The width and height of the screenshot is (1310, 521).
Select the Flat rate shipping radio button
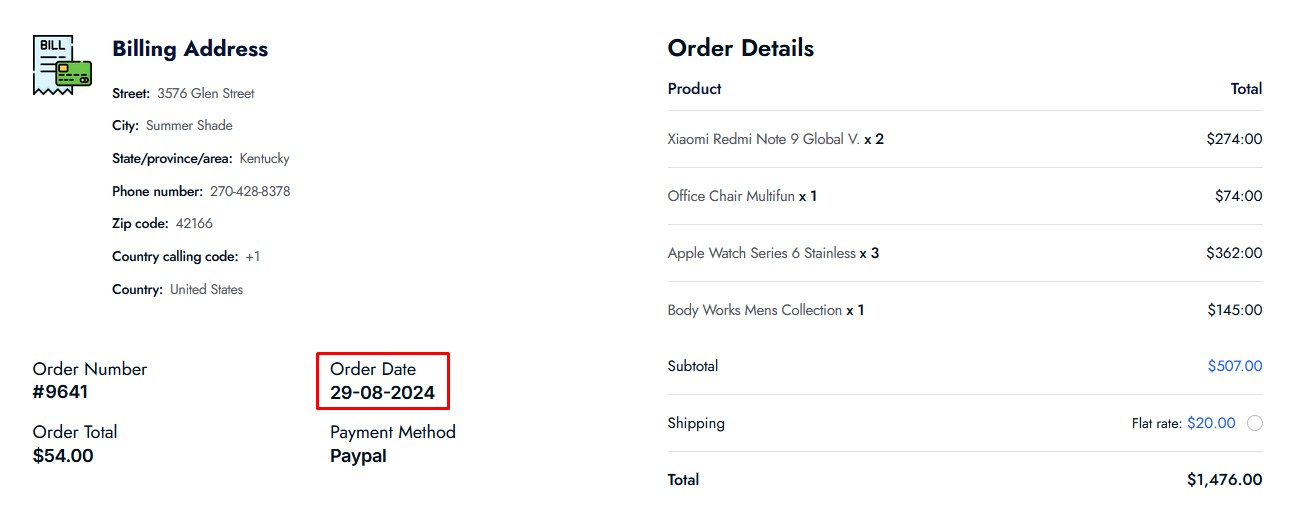(1255, 423)
